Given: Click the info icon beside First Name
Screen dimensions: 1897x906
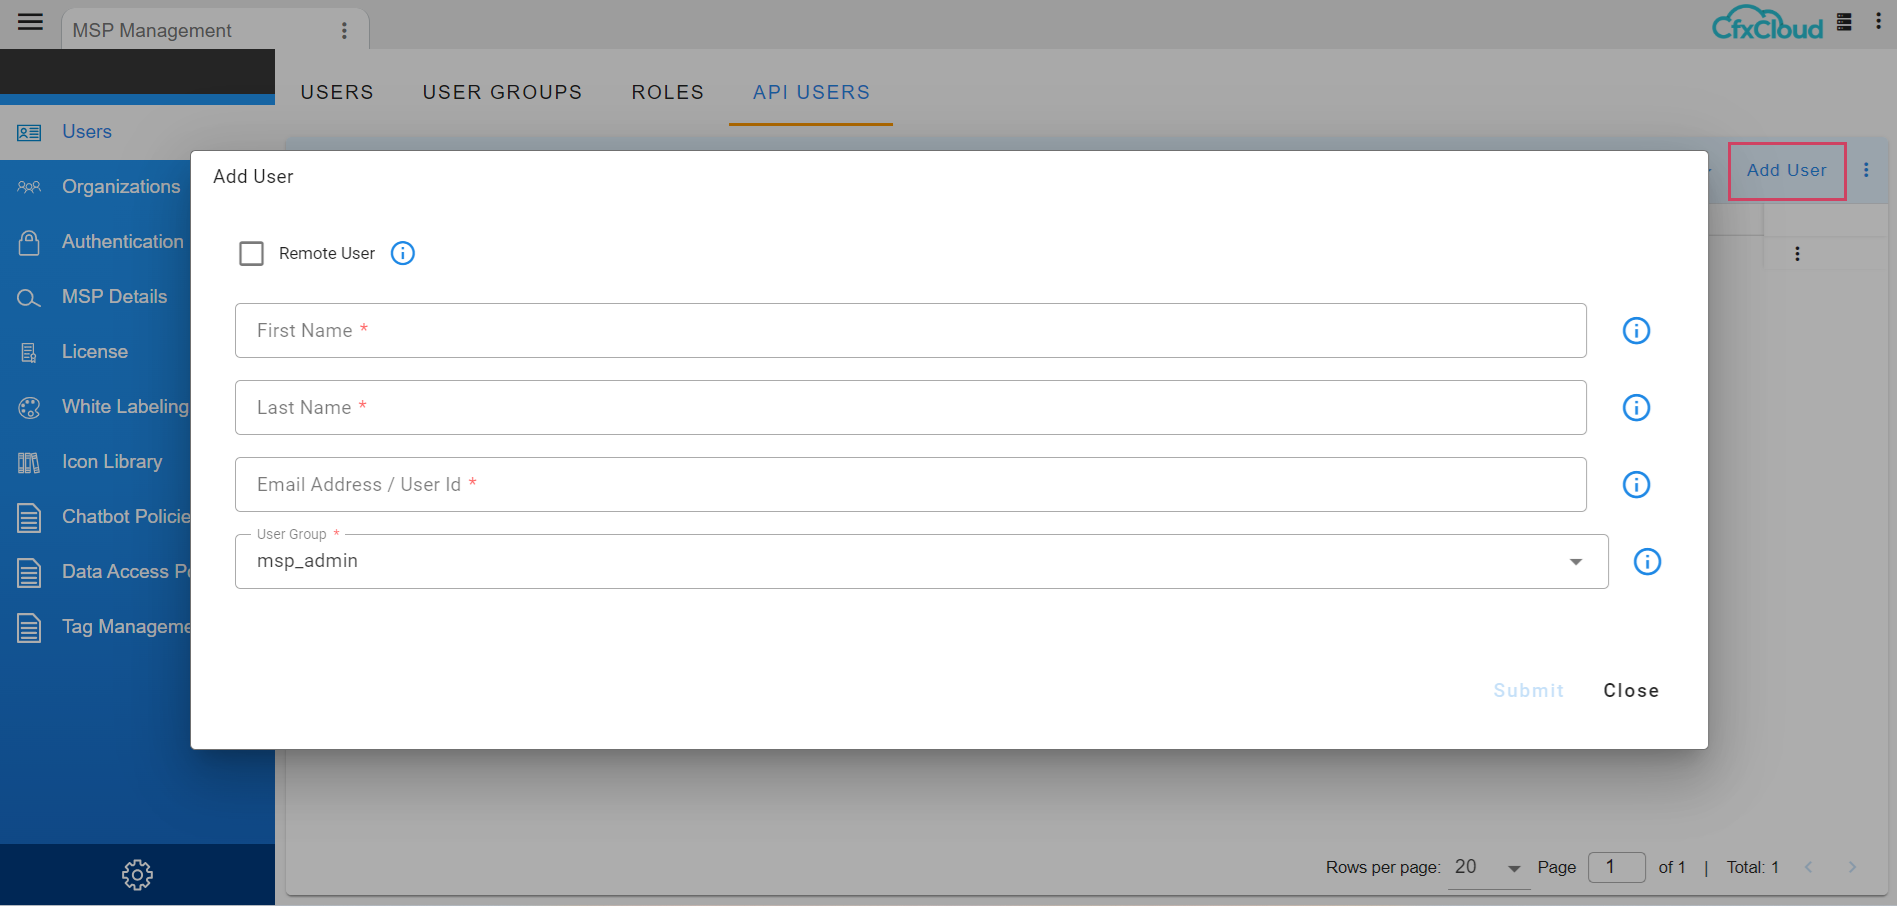Looking at the screenshot, I should 1636,331.
